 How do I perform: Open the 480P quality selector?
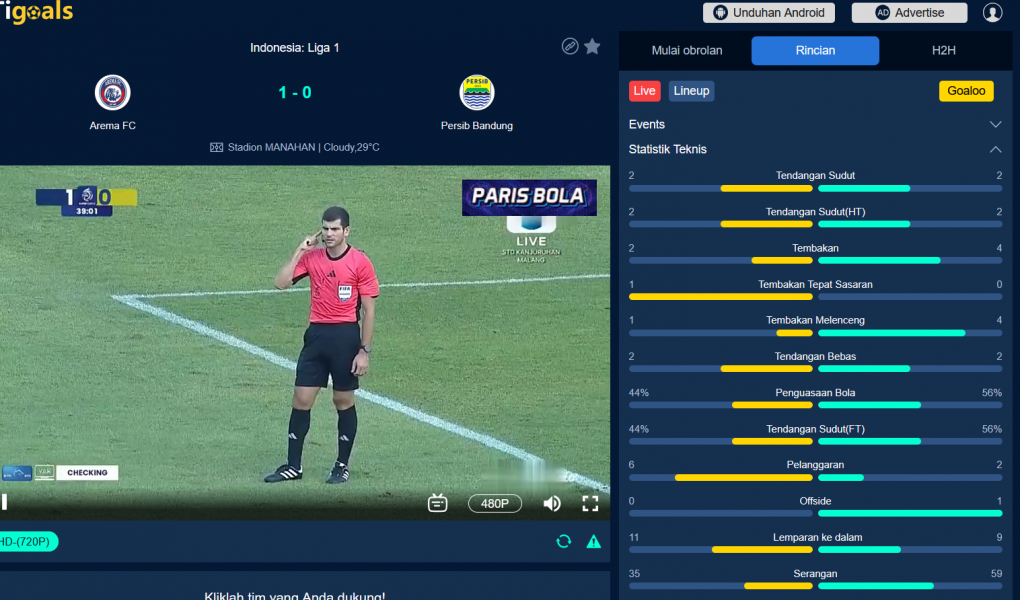coord(494,503)
